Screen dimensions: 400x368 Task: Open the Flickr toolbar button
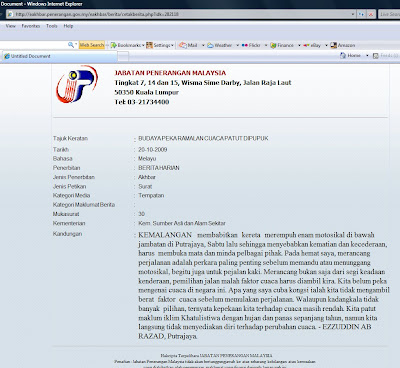pos(251,45)
